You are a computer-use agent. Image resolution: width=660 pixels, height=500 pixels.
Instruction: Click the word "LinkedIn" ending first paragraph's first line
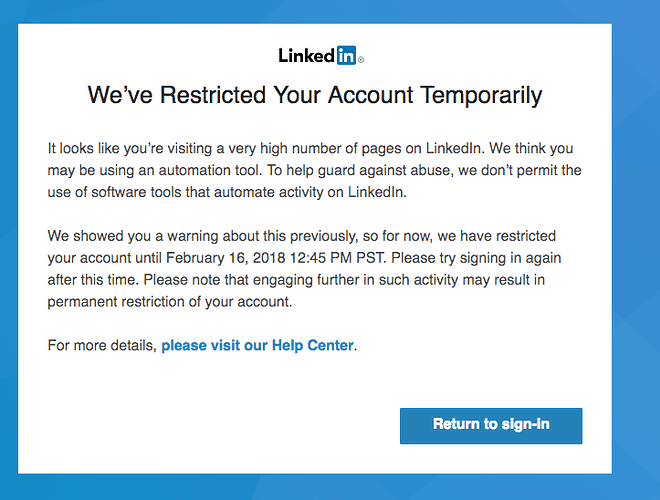[453, 148]
